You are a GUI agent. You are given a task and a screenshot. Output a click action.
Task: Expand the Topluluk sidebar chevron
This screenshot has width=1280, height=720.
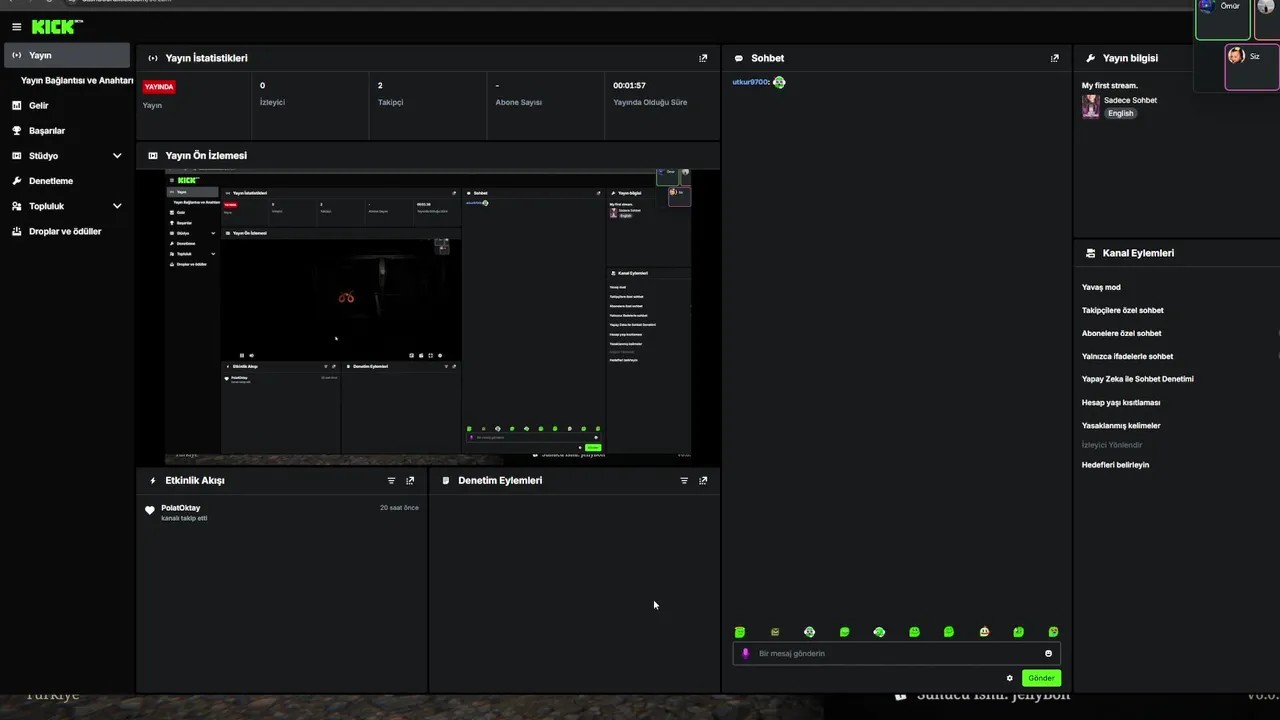117,206
